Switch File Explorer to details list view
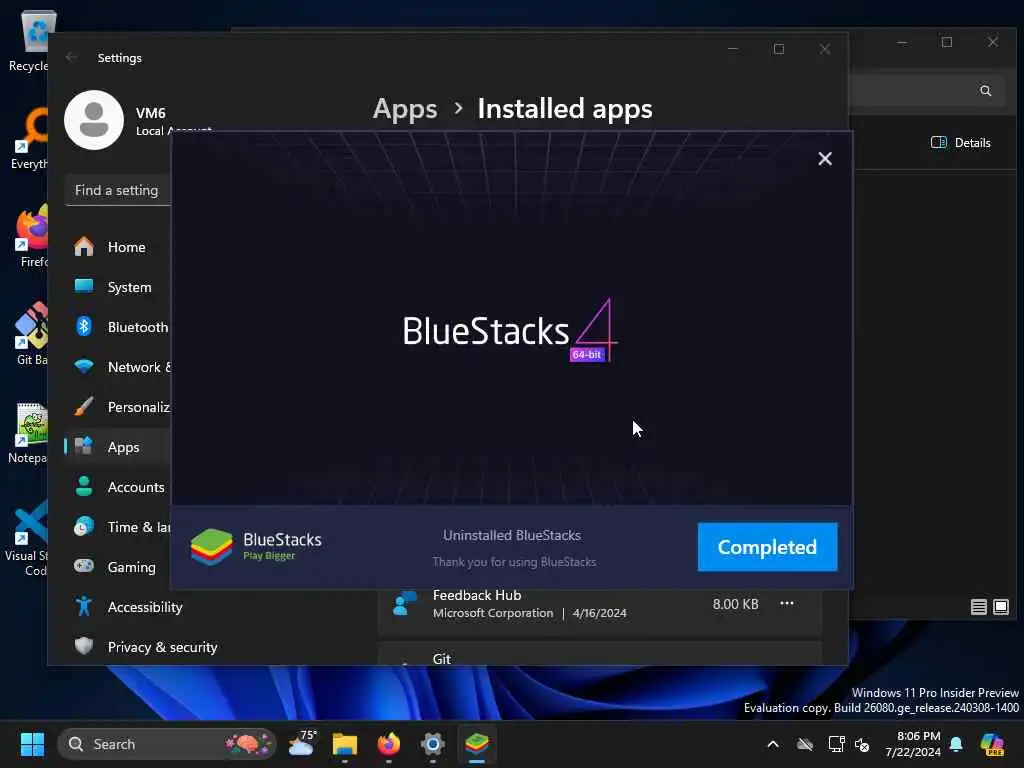The height and width of the screenshot is (768, 1024). (x=978, y=607)
